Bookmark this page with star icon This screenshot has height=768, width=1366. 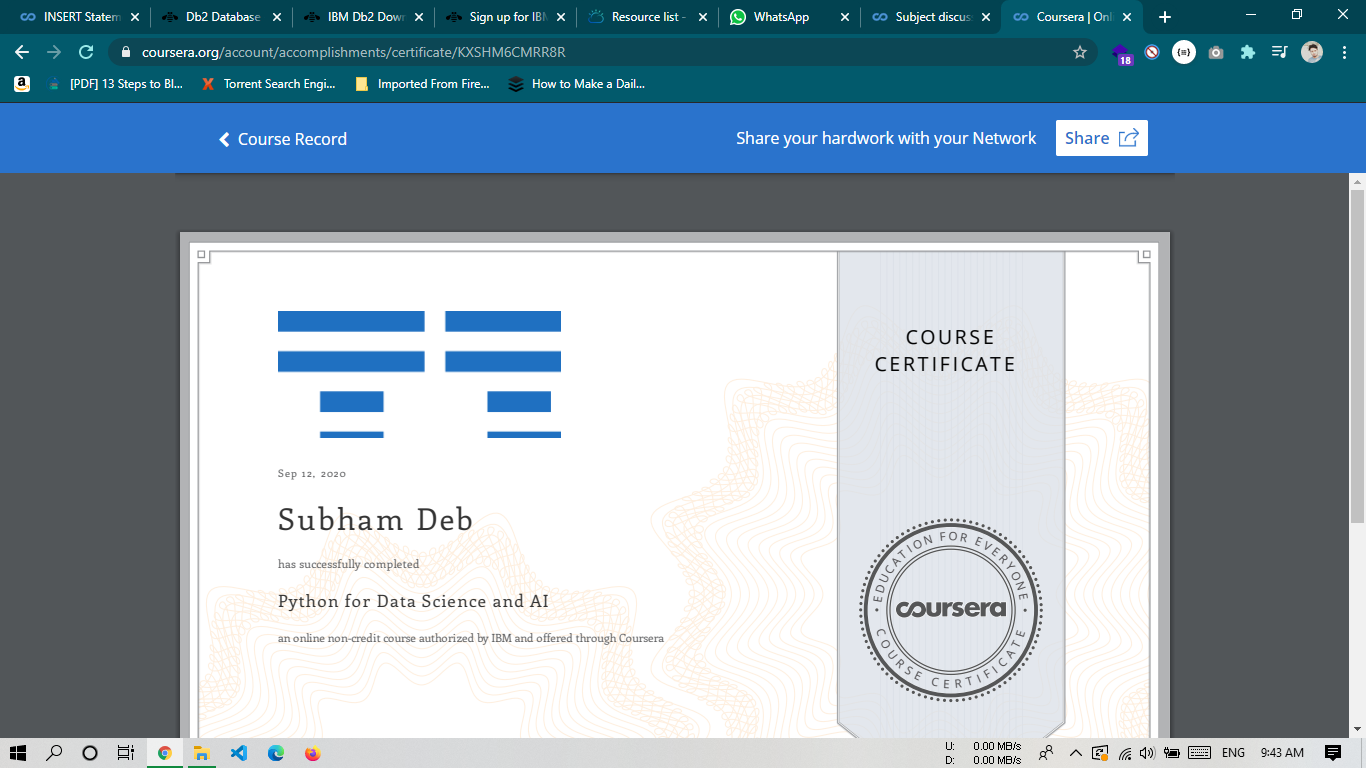click(1080, 52)
